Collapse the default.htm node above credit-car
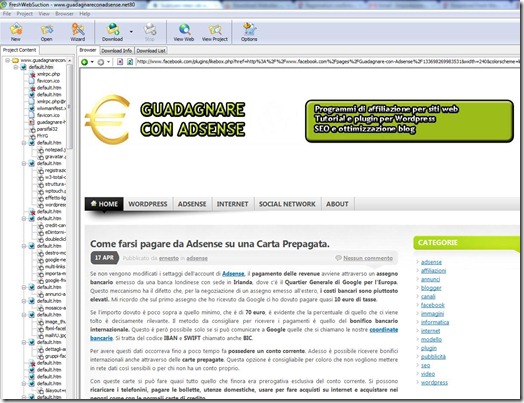Screen dimensions: 524x403 tap(24, 219)
